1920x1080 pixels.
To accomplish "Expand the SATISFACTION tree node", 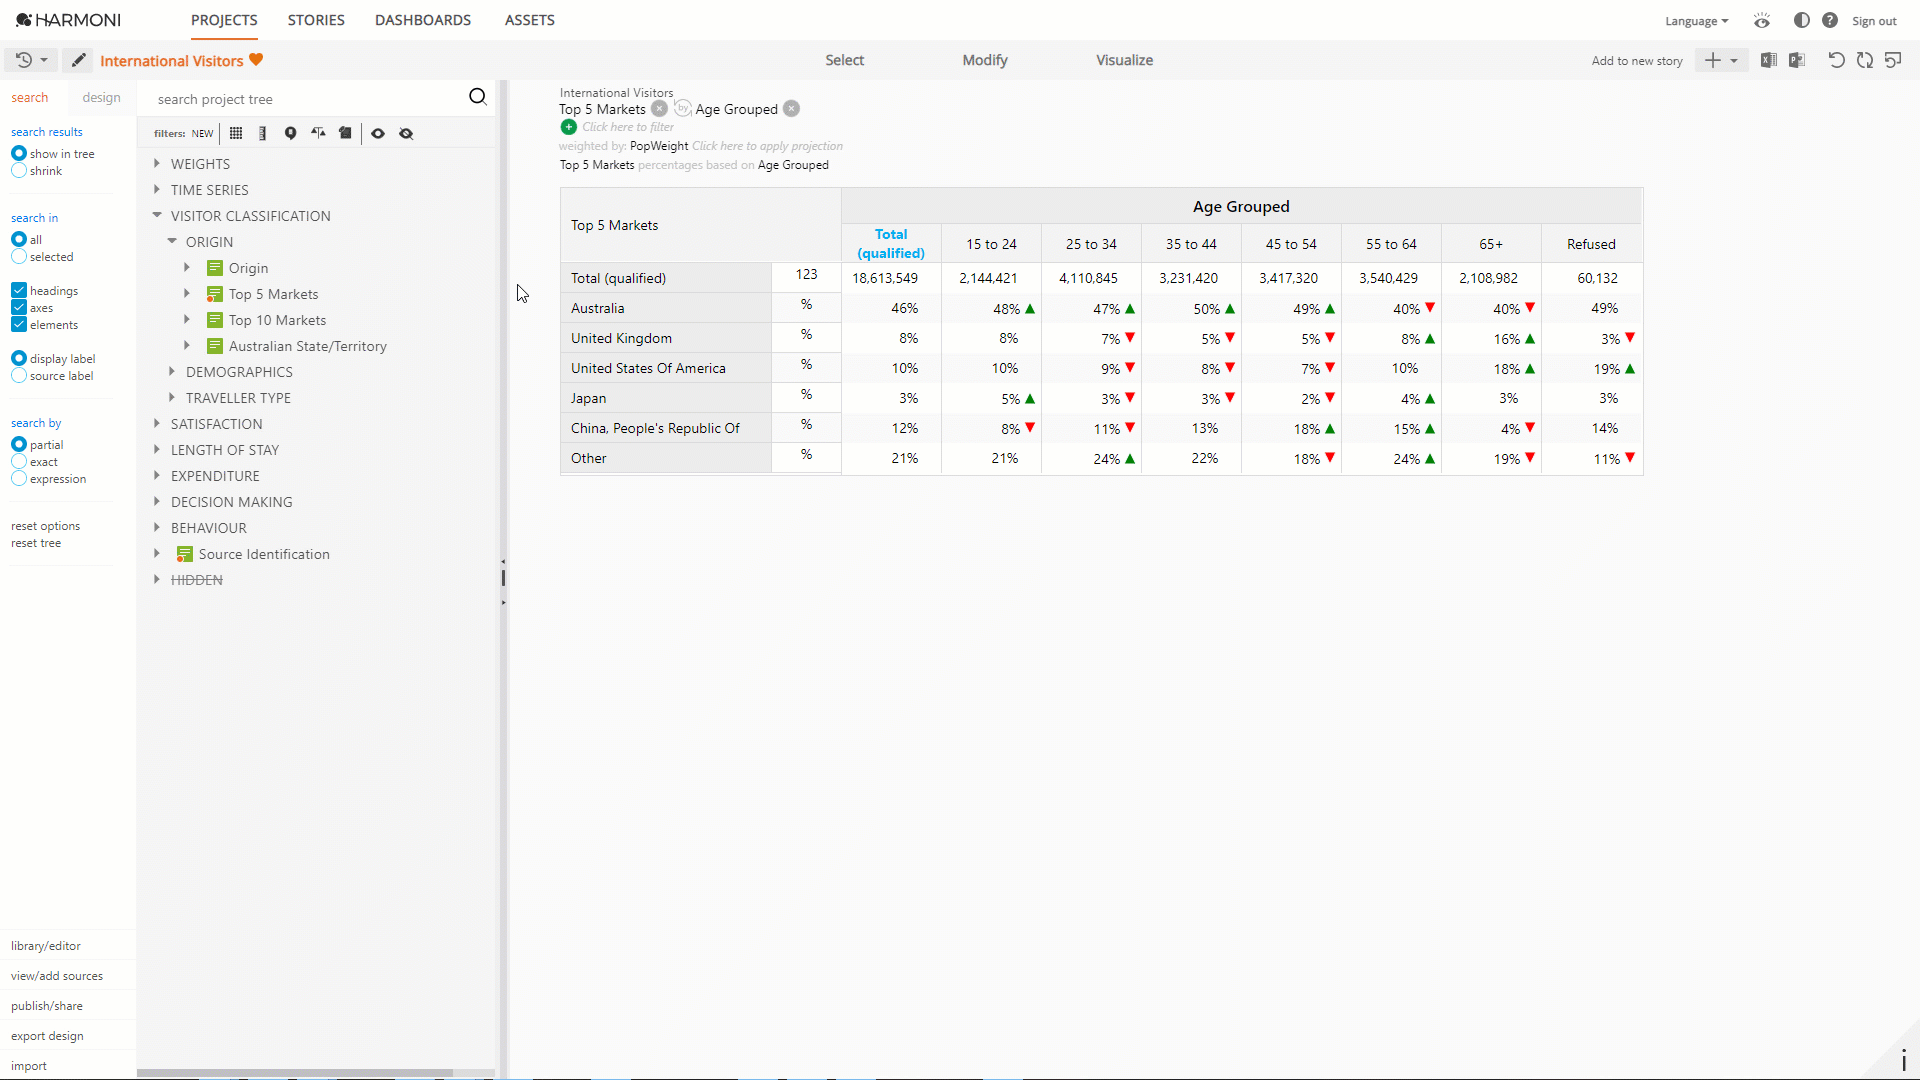I will coord(157,423).
